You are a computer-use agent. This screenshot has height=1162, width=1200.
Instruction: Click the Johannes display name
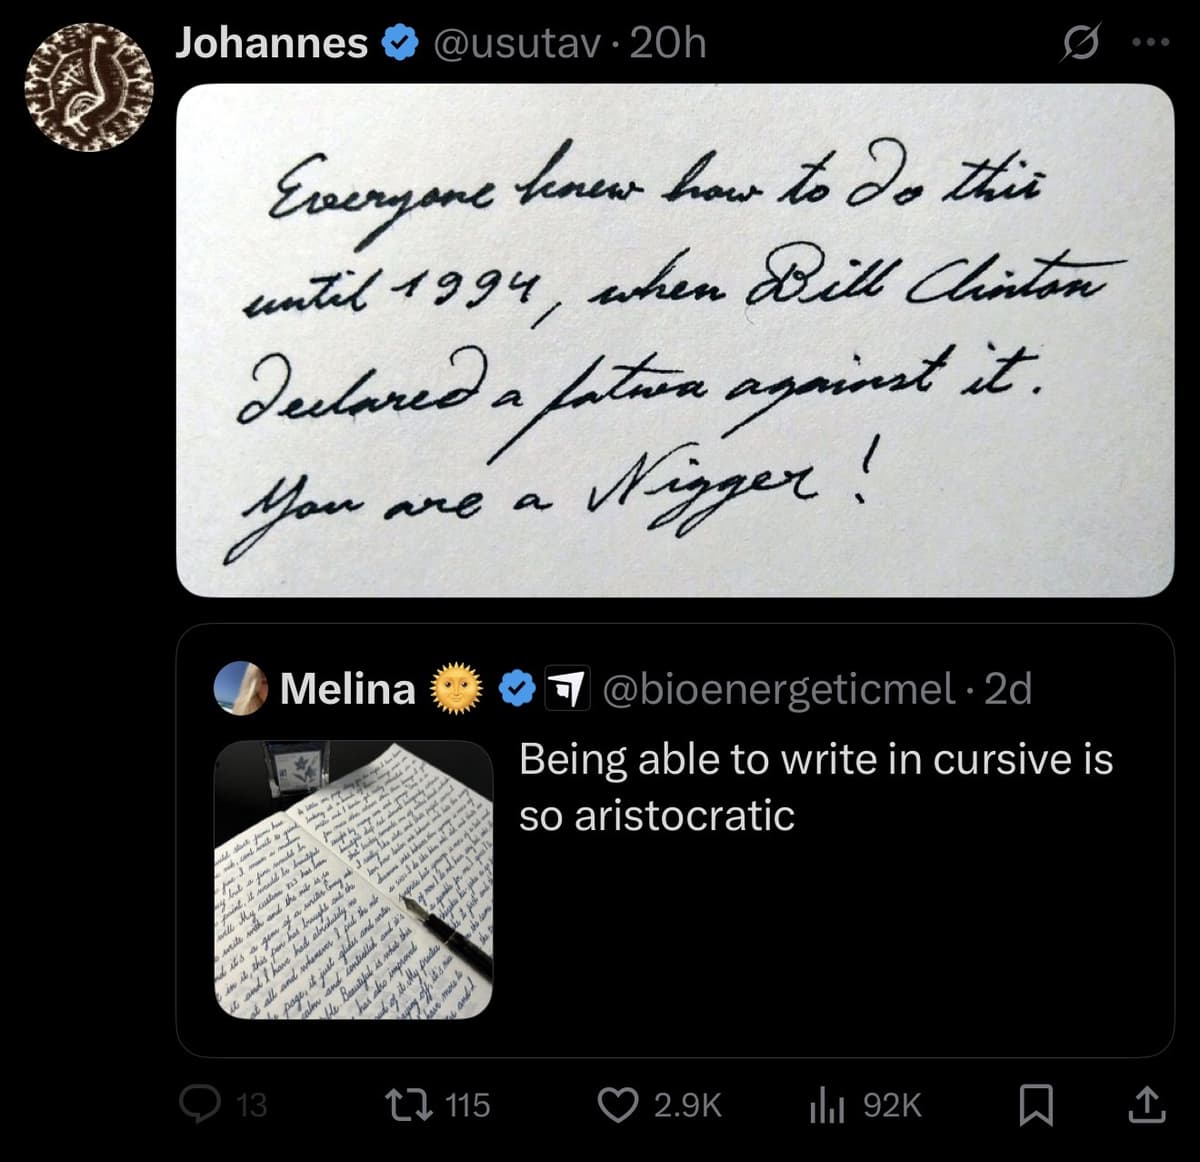point(271,43)
